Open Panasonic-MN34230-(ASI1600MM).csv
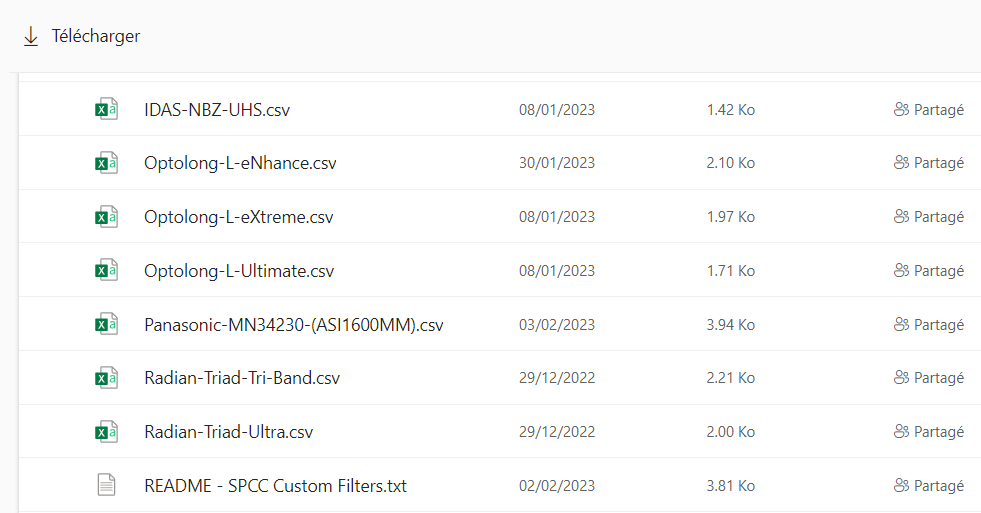 [293, 325]
